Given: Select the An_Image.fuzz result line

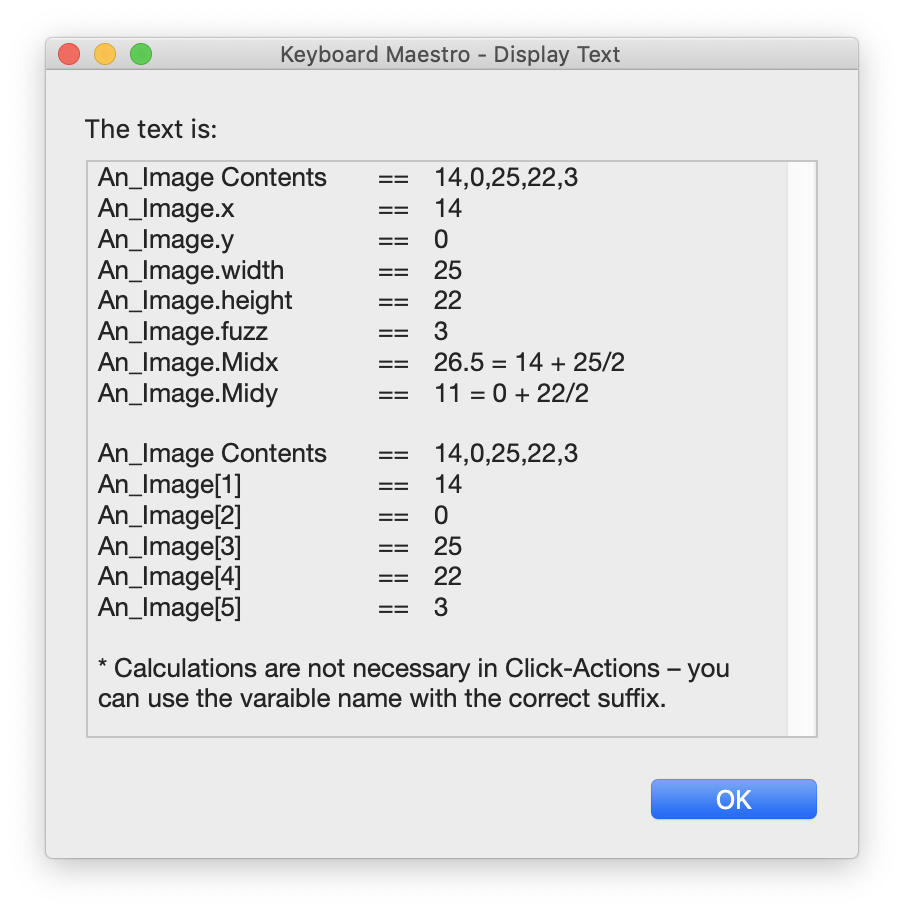Looking at the screenshot, I should click(270, 331).
